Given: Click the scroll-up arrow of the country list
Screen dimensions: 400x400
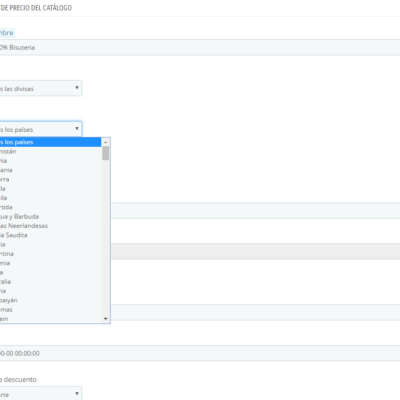Looking at the screenshot, I should (106, 142).
